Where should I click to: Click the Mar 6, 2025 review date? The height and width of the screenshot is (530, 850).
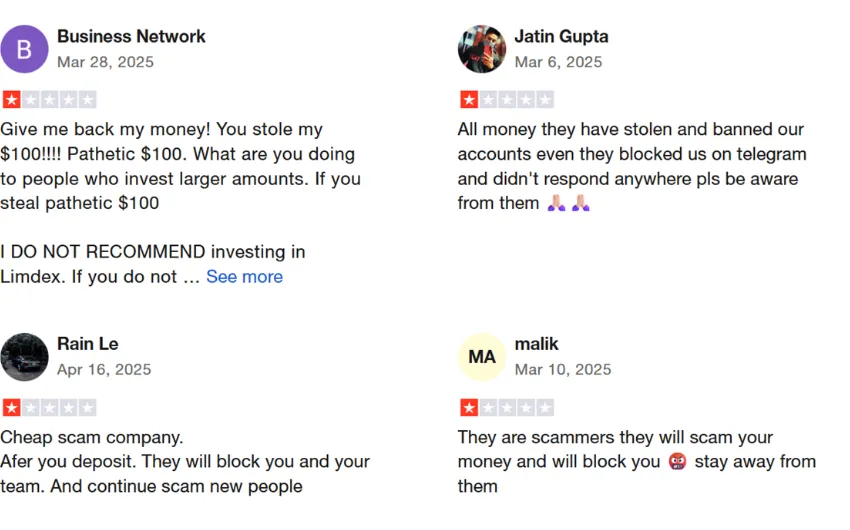point(558,62)
